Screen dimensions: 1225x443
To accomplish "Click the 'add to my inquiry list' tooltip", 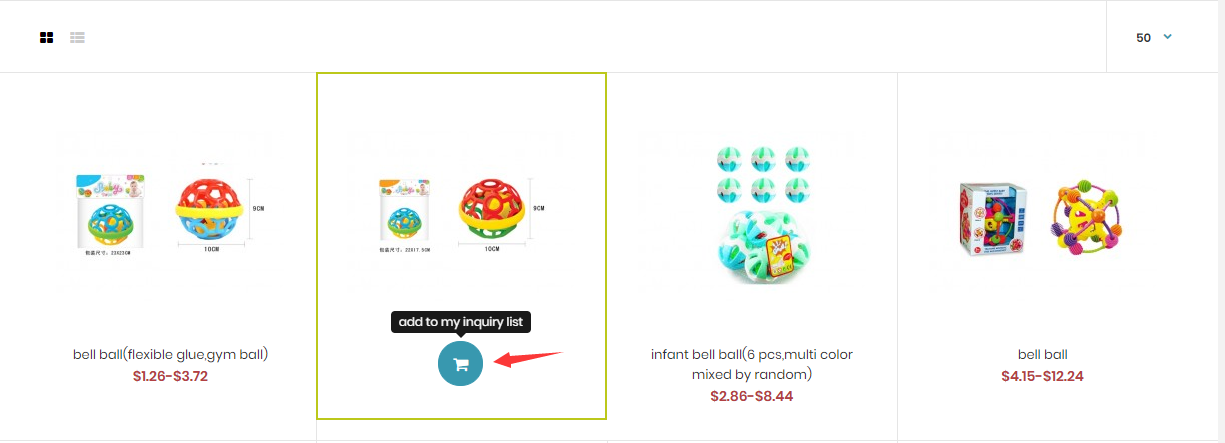I will click(460, 322).
